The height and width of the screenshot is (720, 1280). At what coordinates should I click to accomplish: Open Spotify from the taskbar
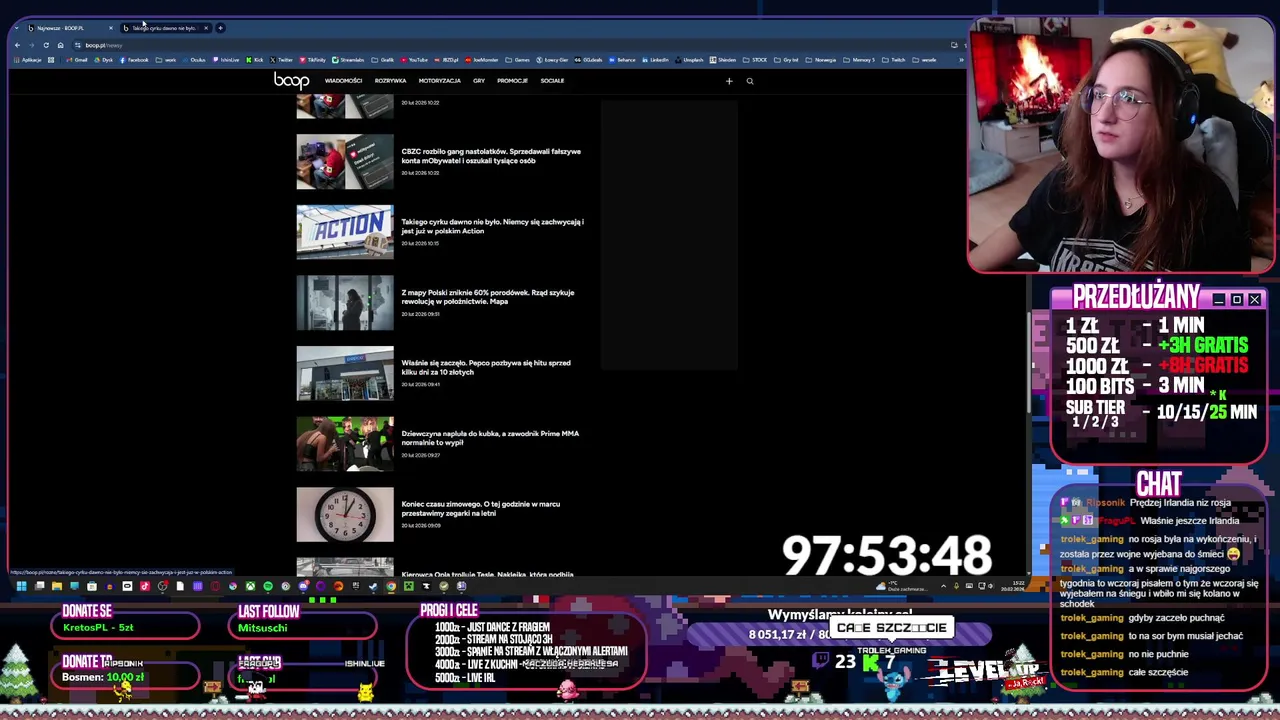click(x=268, y=586)
